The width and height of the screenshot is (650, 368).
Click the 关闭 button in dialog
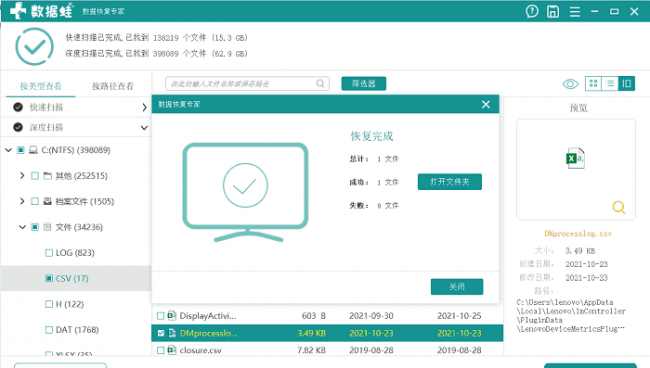coord(457,287)
